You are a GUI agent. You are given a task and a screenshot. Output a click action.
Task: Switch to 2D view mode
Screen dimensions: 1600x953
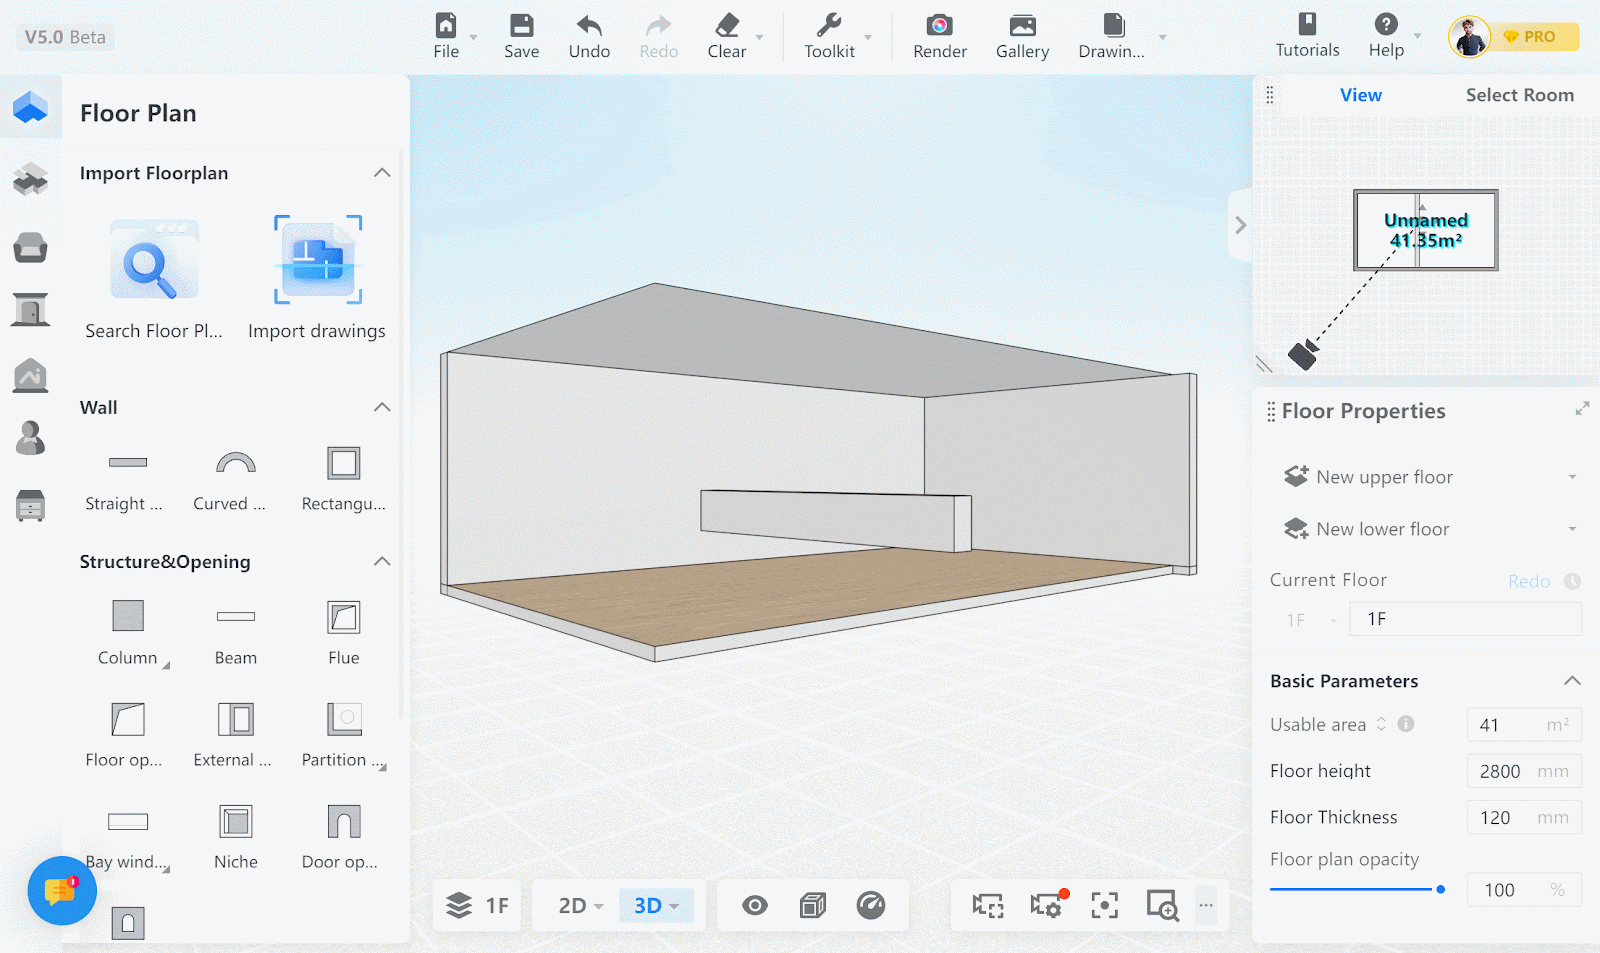(x=573, y=906)
